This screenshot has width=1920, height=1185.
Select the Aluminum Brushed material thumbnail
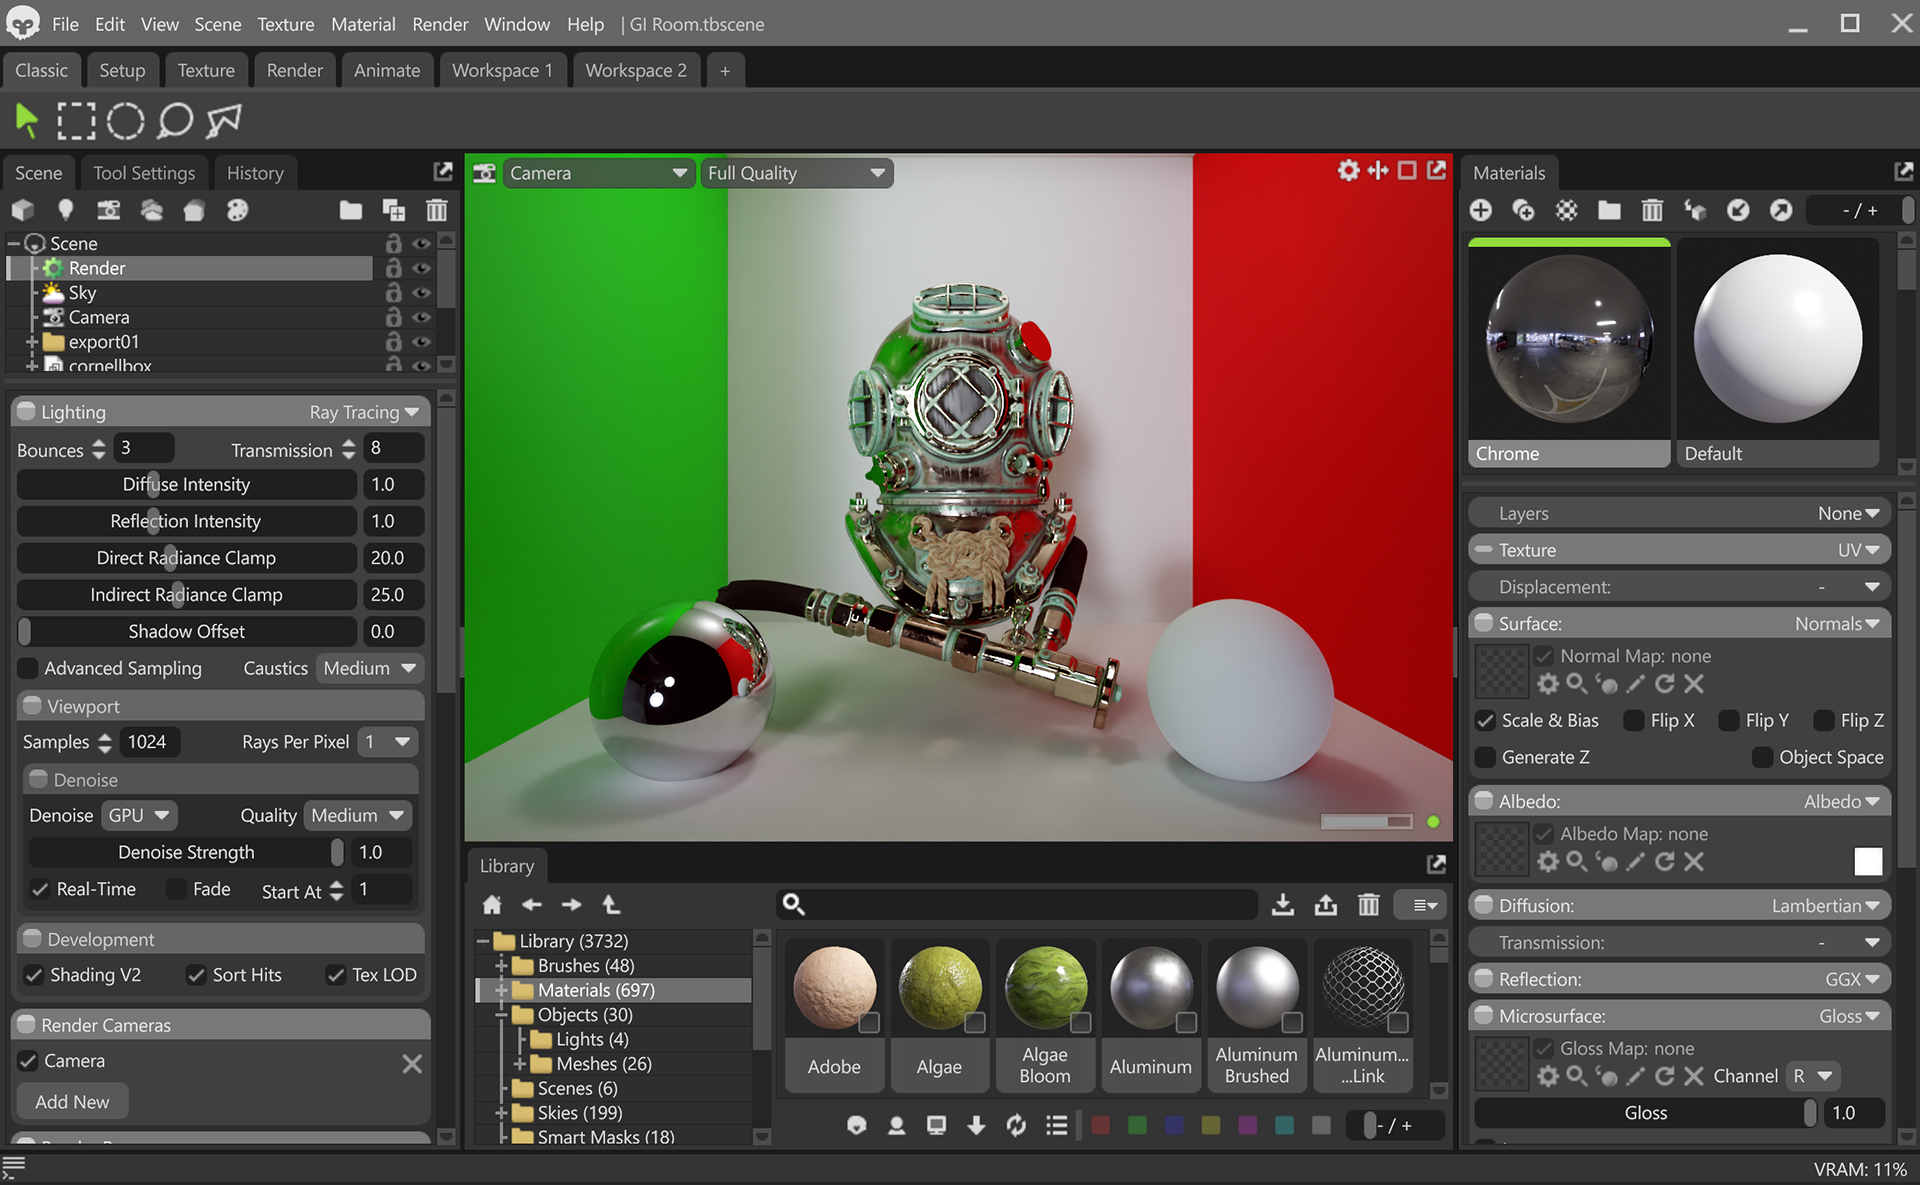(1256, 990)
